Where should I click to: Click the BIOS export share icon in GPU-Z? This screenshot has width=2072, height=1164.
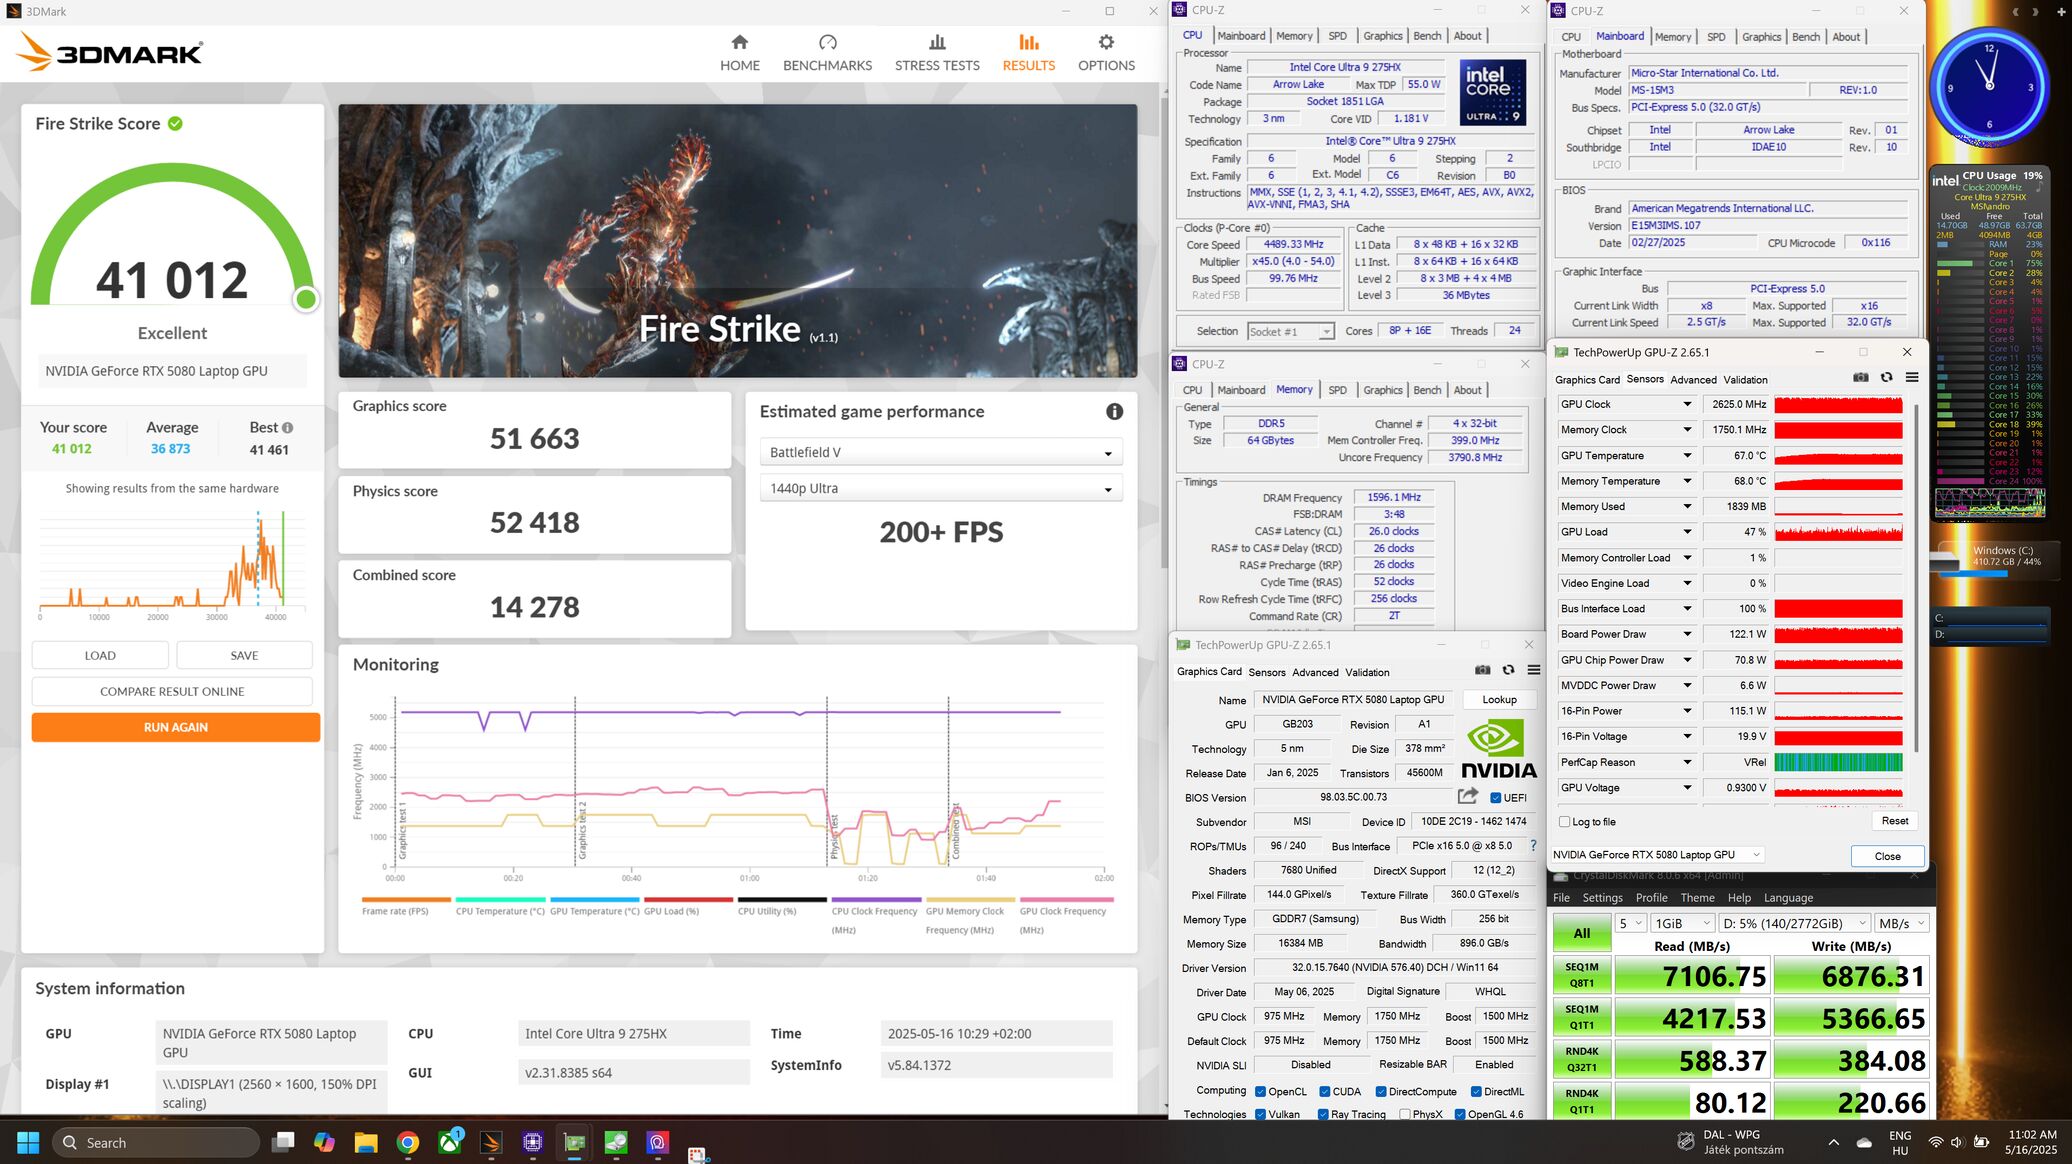coord(1468,796)
